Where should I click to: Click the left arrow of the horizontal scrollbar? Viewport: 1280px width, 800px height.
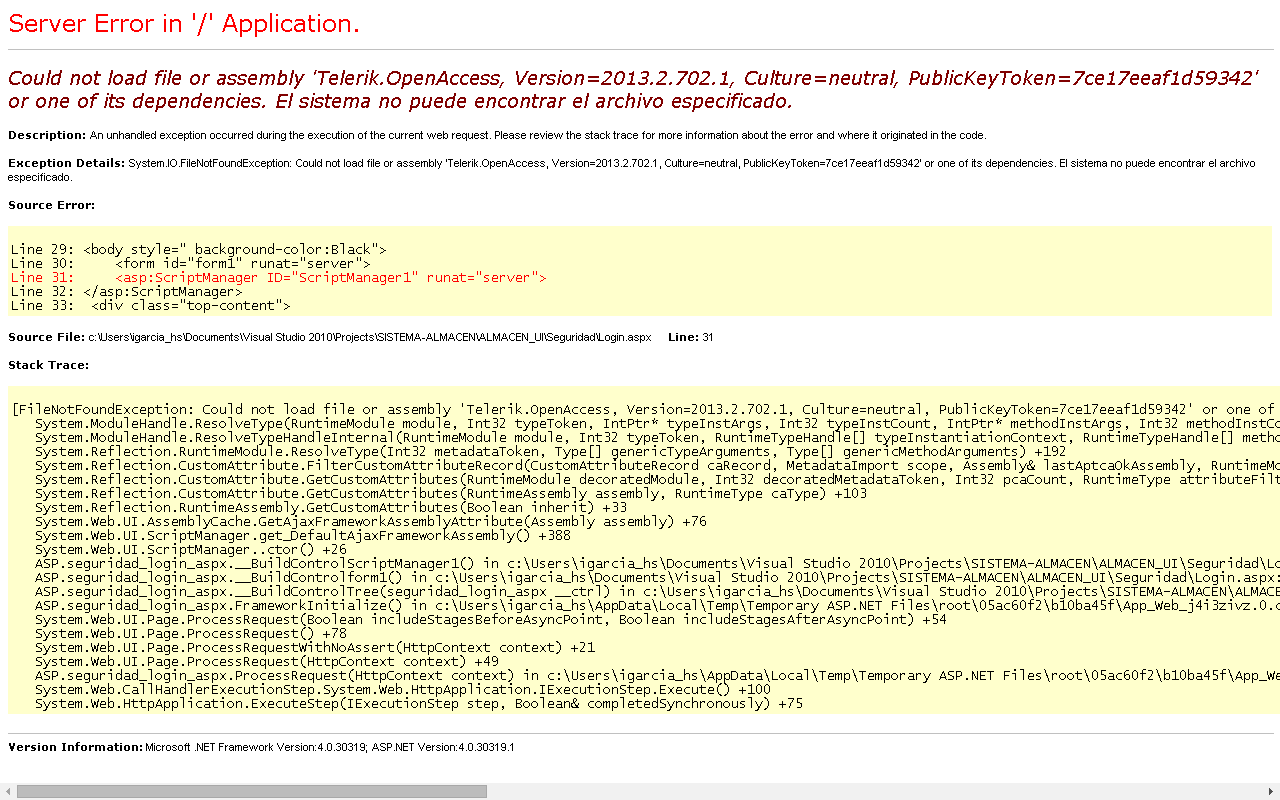coord(8,791)
